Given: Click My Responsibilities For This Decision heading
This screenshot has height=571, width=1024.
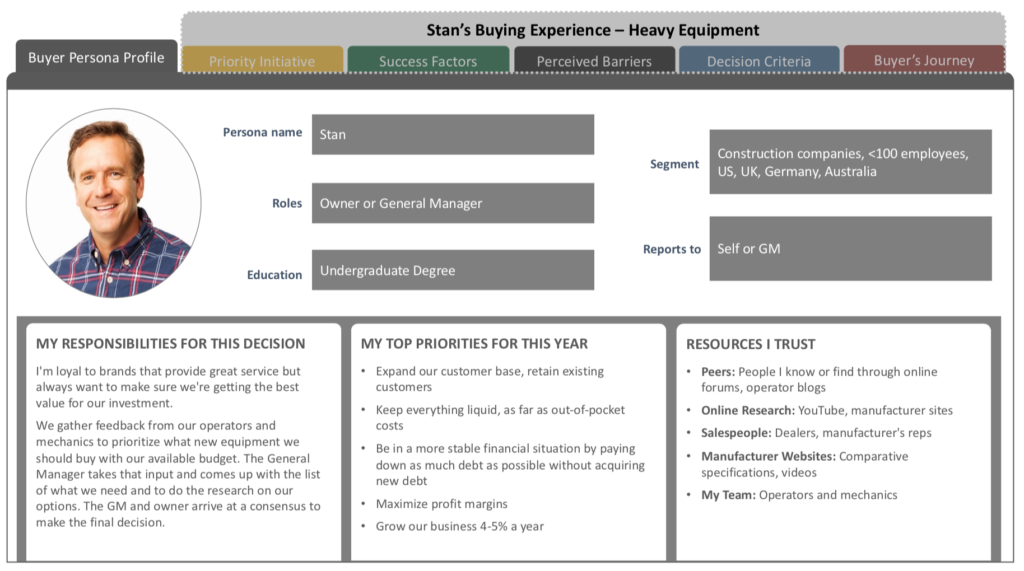Looking at the screenshot, I should pyautogui.click(x=170, y=344).
